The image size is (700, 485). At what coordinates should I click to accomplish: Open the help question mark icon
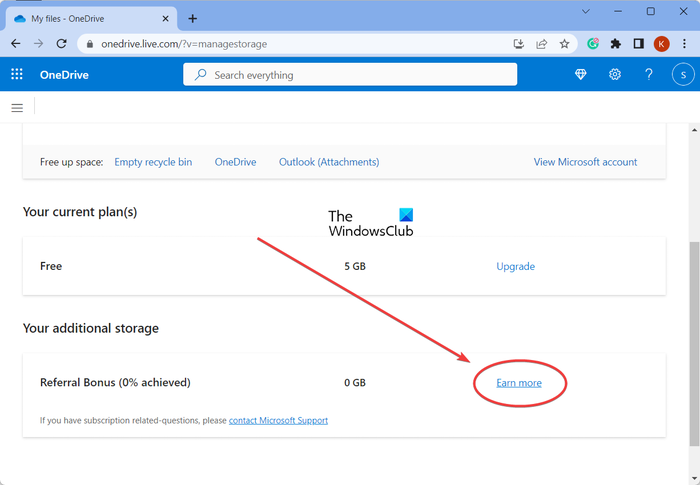click(x=649, y=74)
